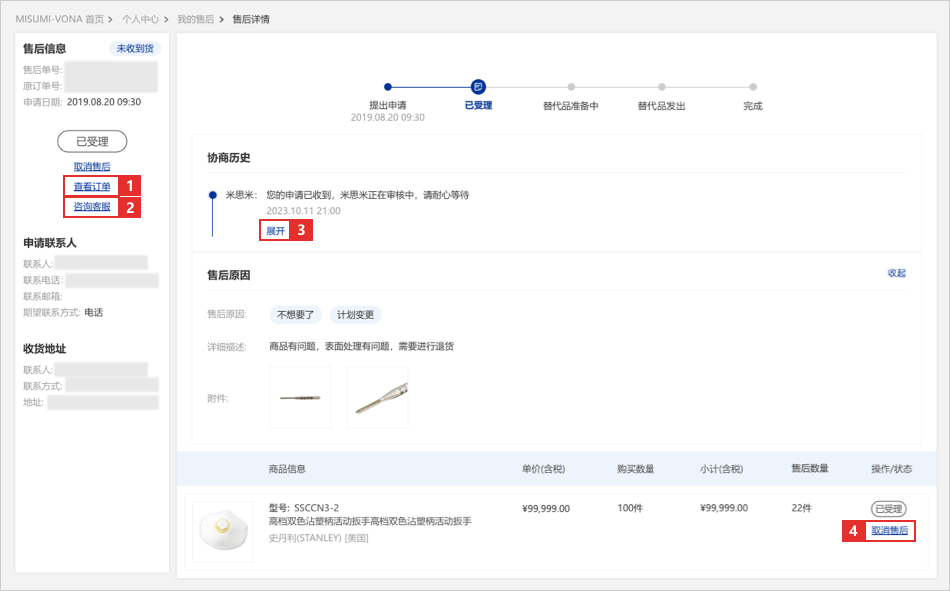Collapse the 售后原因 section with 收起
The height and width of the screenshot is (591, 950).
pos(896,273)
